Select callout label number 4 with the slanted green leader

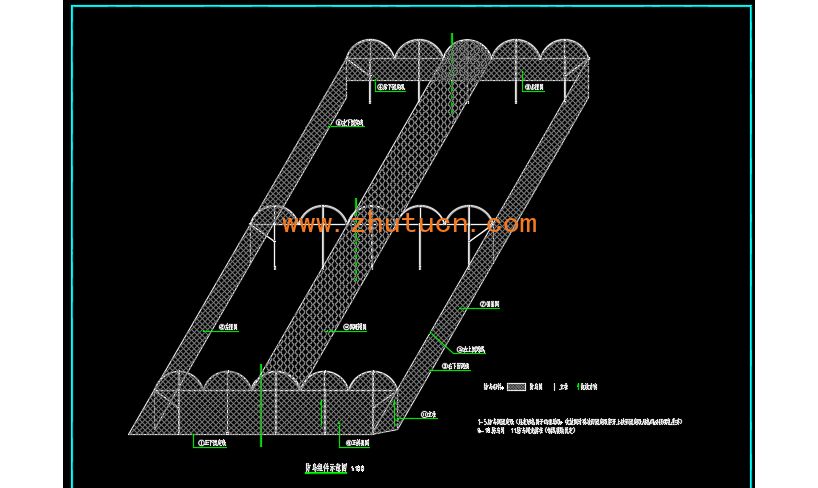coord(470,350)
